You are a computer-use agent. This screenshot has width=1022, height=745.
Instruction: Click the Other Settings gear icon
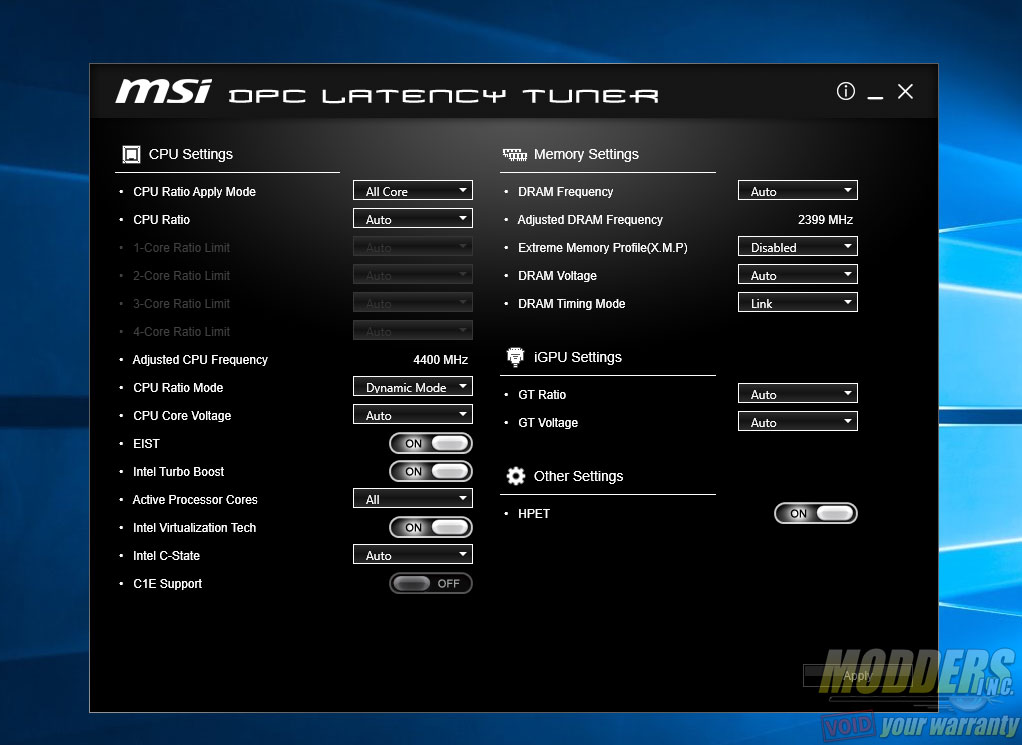tap(515, 475)
